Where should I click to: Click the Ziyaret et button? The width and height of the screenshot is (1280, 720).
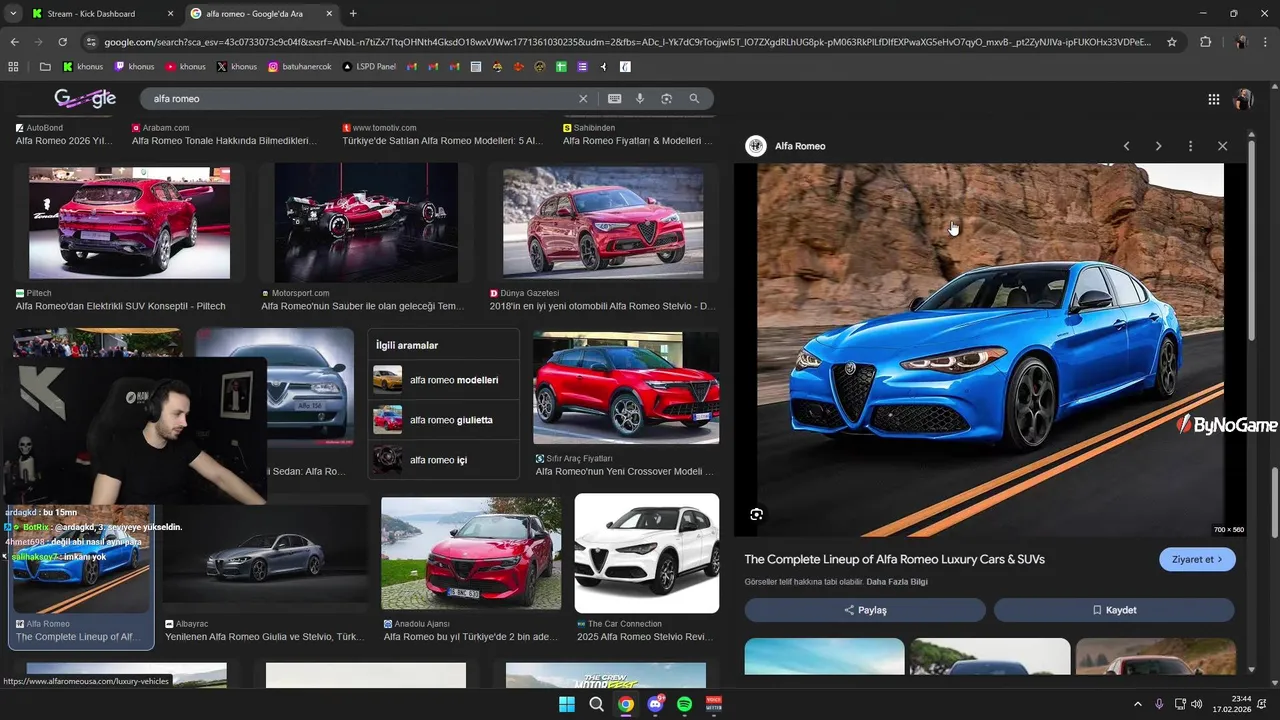pyautogui.click(x=1197, y=559)
